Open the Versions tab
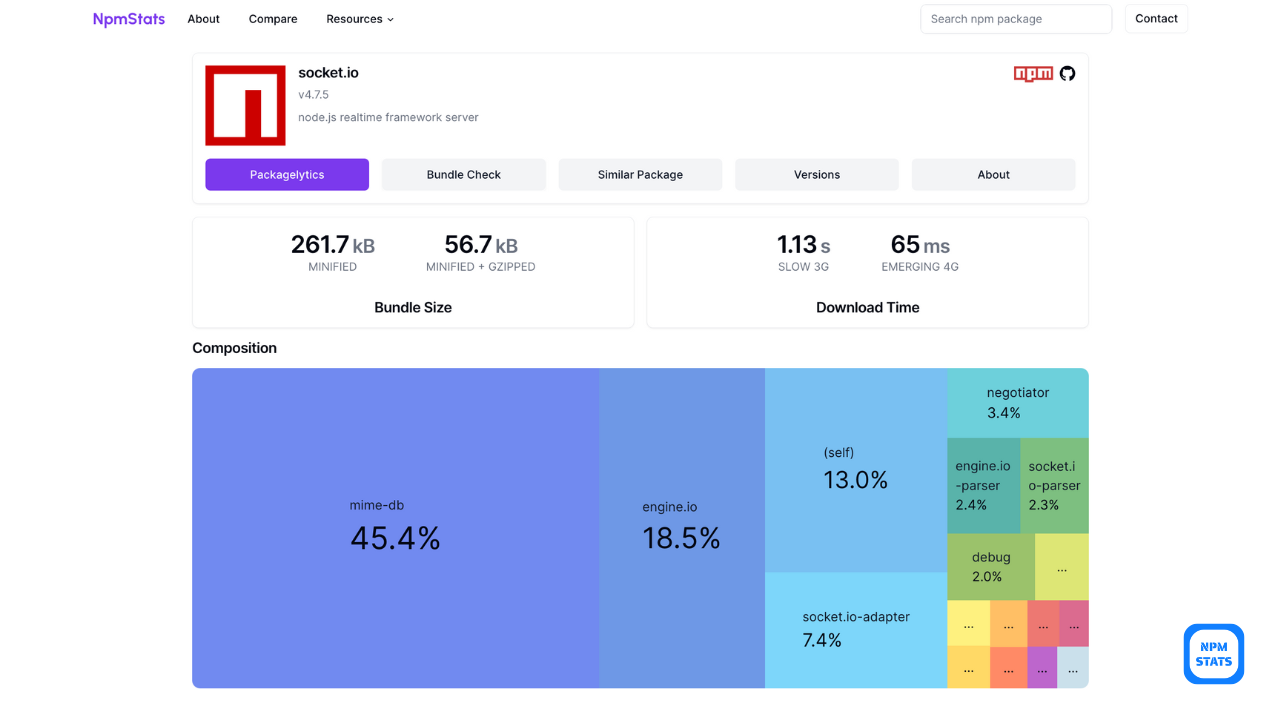Image resolution: width=1280 pixels, height=720 pixels. coord(817,174)
